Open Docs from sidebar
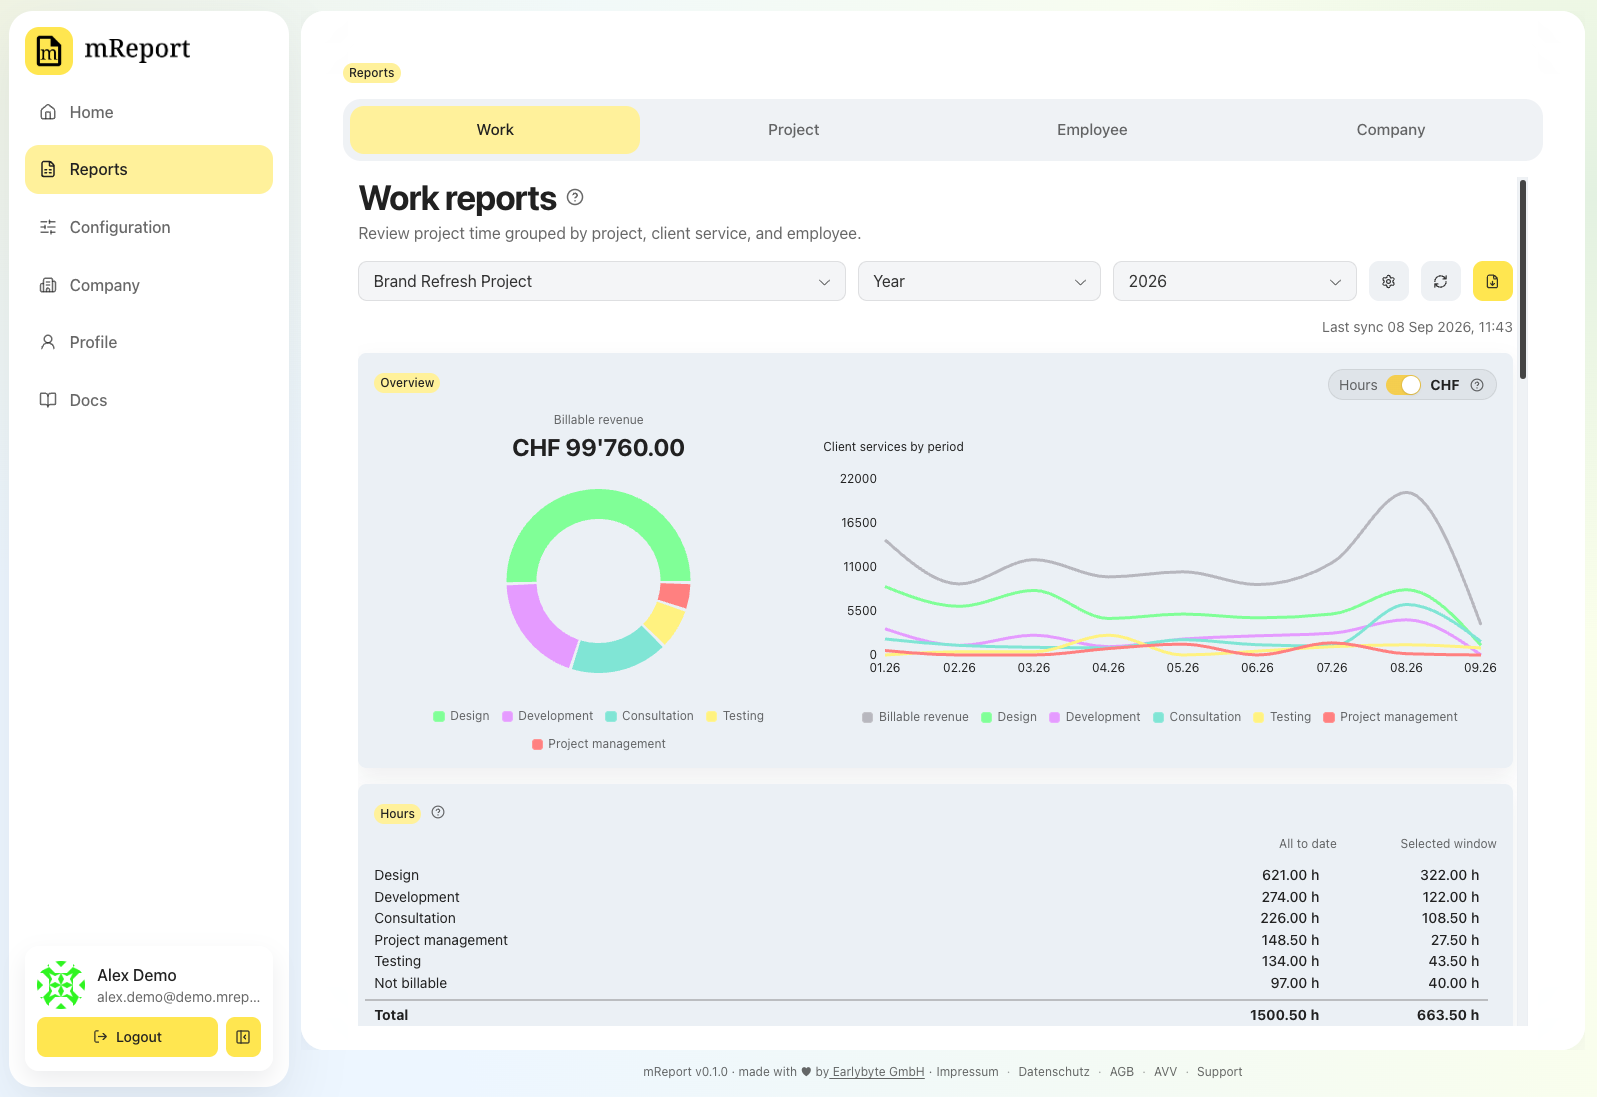1597x1097 pixels. click(x=149, y=400)
